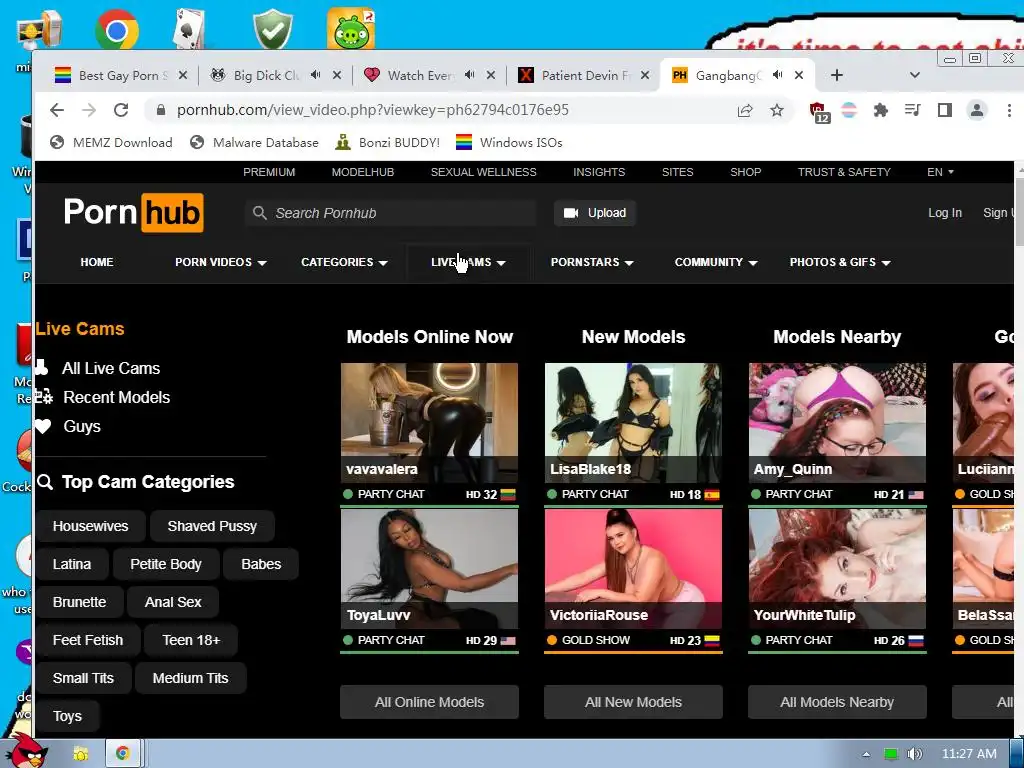
Task: Open the Windows ISOs bookmark
Action: tap(509, 142)
